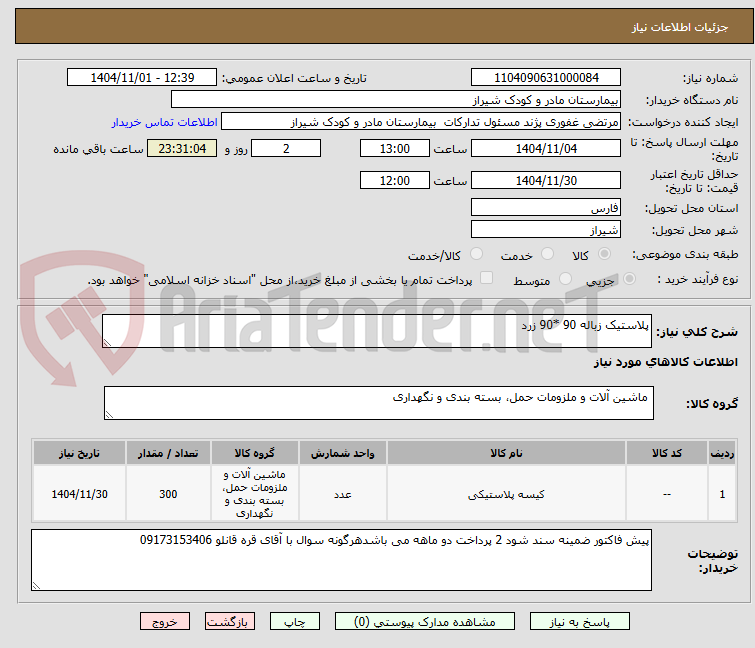Click the response deadline date 1404/11/04
The width and height of the screenshot is (755, 648).
pos(546,148)
